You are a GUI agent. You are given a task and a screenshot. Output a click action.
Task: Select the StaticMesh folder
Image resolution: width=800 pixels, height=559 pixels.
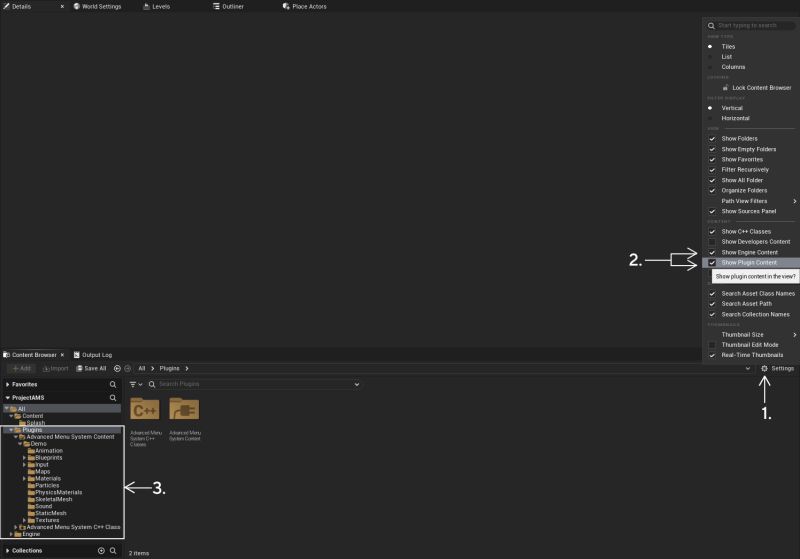pyautogui.click(x=51, y=513)
